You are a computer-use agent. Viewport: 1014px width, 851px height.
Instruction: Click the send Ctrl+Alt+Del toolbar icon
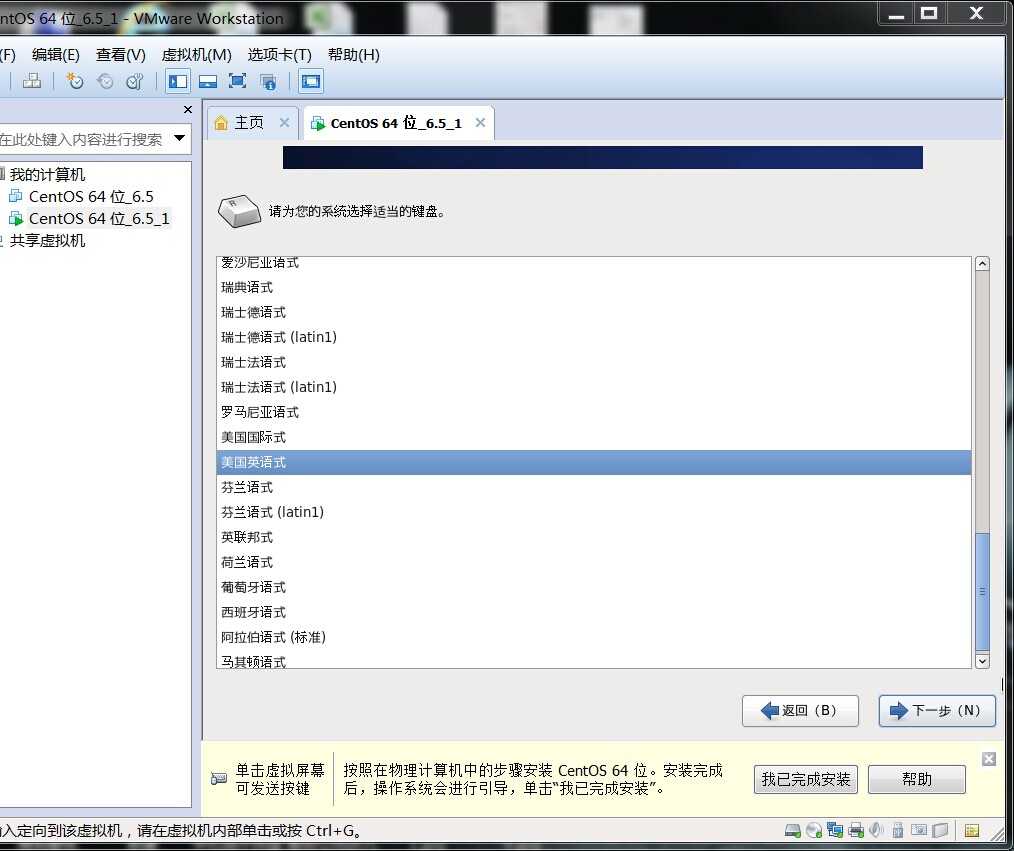pos(32,81)
